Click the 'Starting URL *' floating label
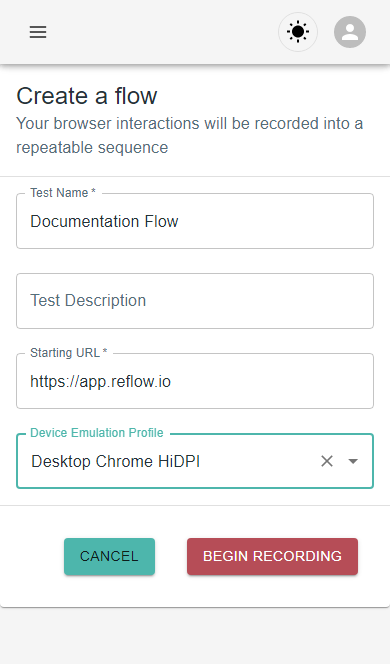 pos(69,353)
